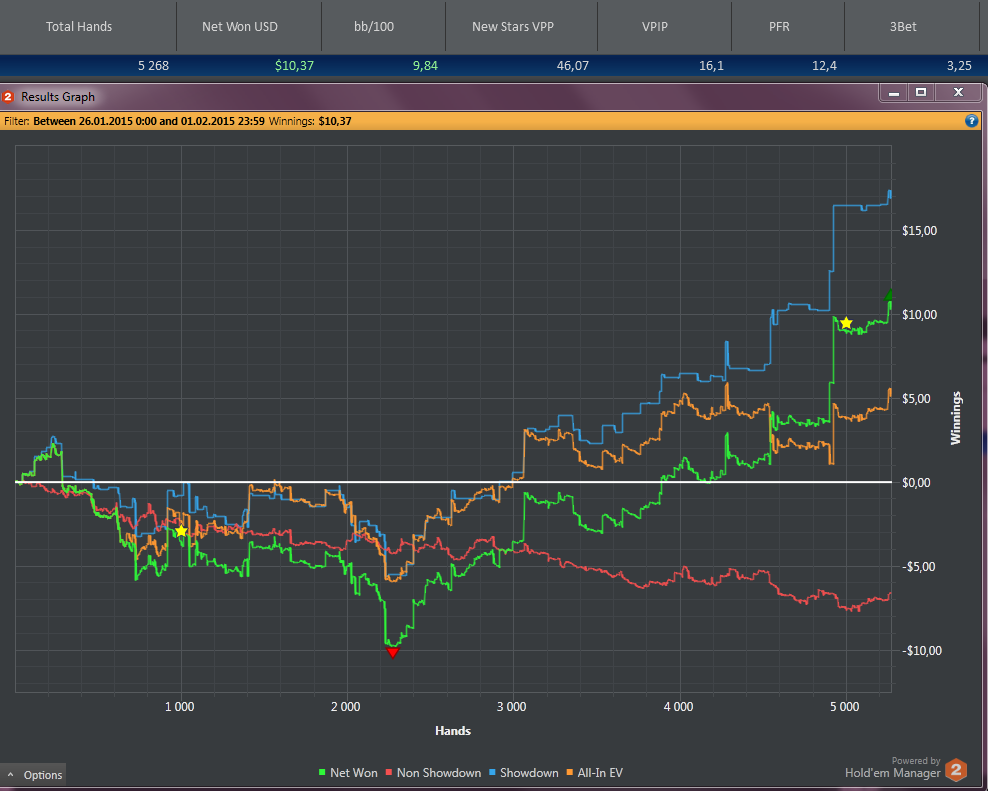Click the help question mark icon
Viewport: 988px width, 791px height.
point(971,121)
